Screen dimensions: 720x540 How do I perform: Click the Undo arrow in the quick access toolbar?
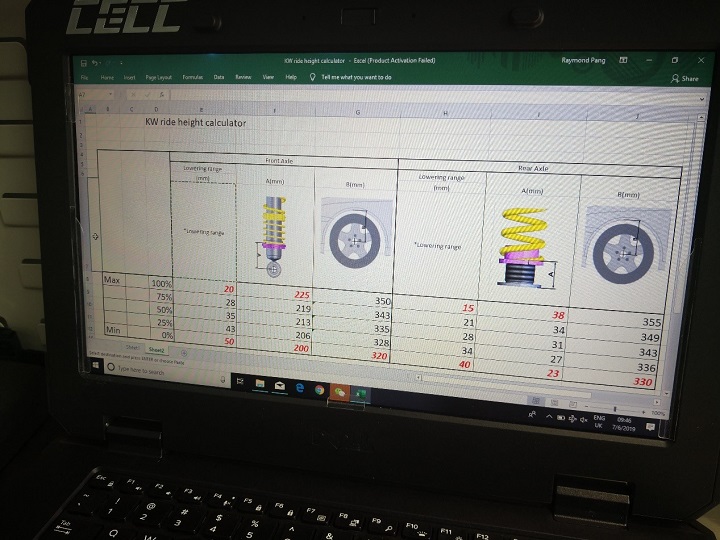(x=95, y=63)
